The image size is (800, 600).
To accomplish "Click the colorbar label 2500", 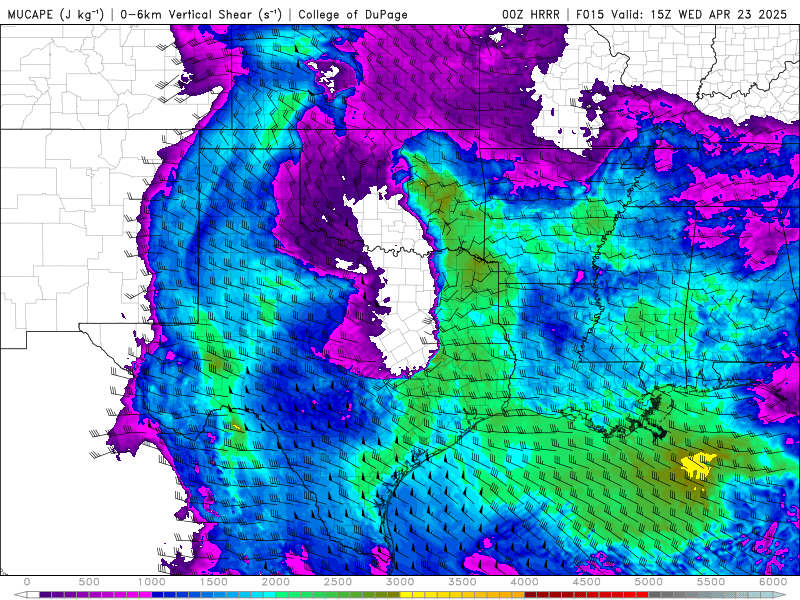I will [338, 582].
